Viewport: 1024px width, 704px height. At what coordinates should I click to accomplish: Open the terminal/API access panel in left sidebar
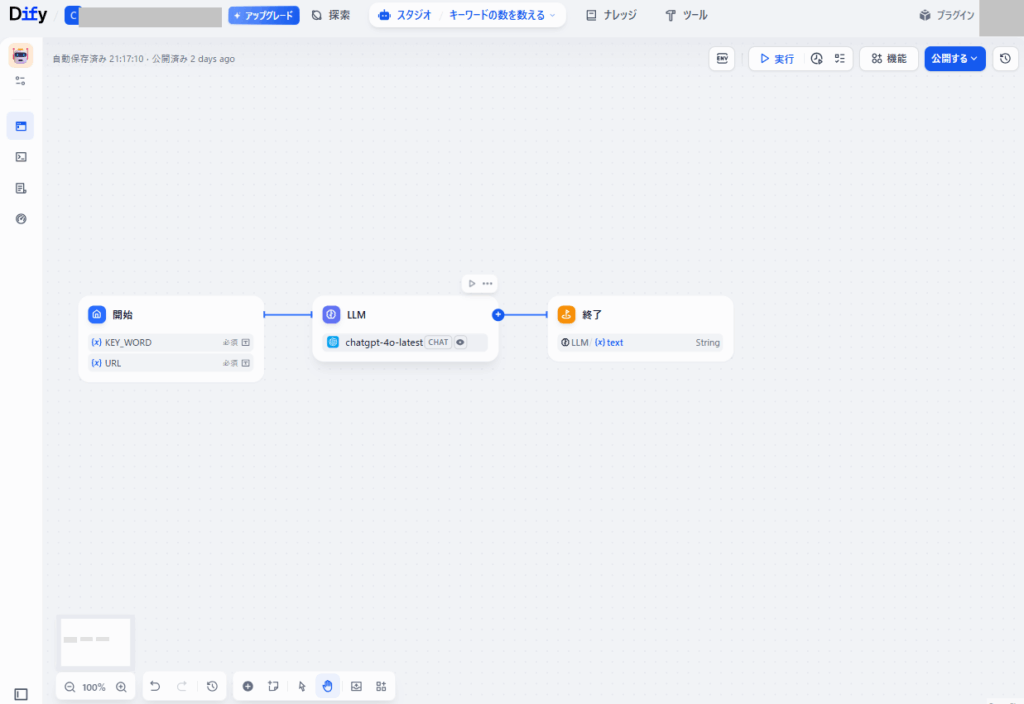point(20,156)
